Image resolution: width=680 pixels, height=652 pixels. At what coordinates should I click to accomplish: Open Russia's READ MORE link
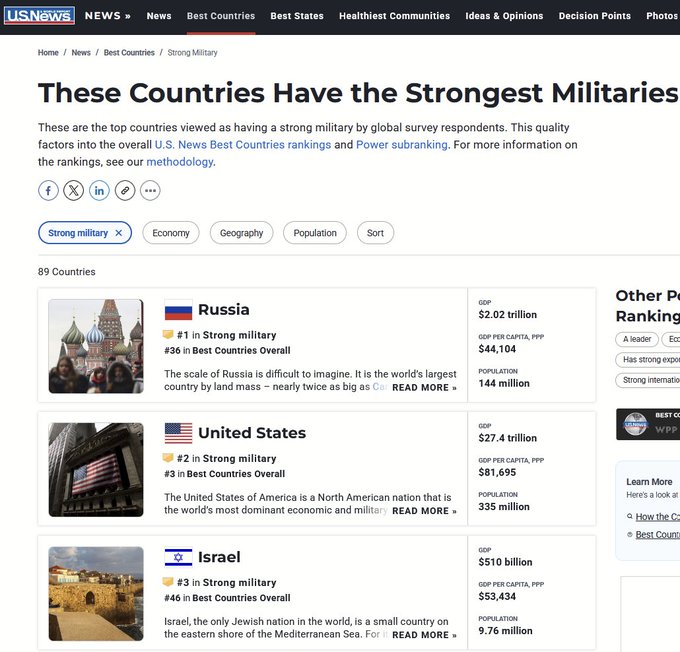pyautogui.click(x=424, y=387)
